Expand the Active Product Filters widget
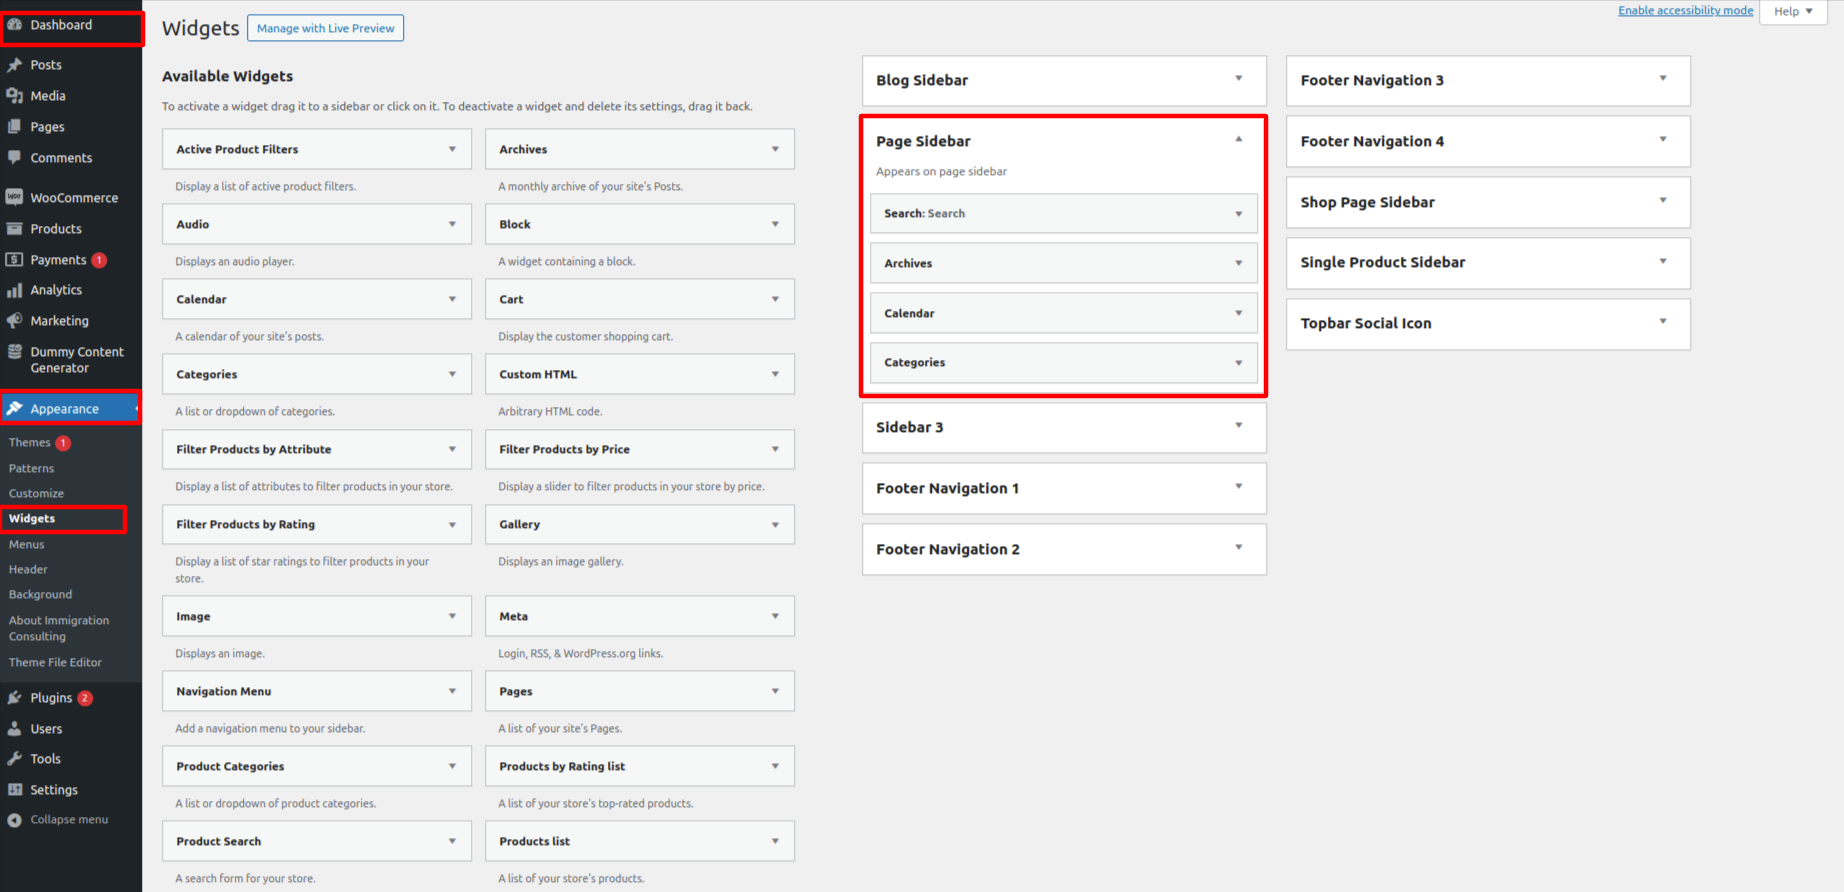Image resolution: width=1844 pixels, height=892 pixels. 452,149
